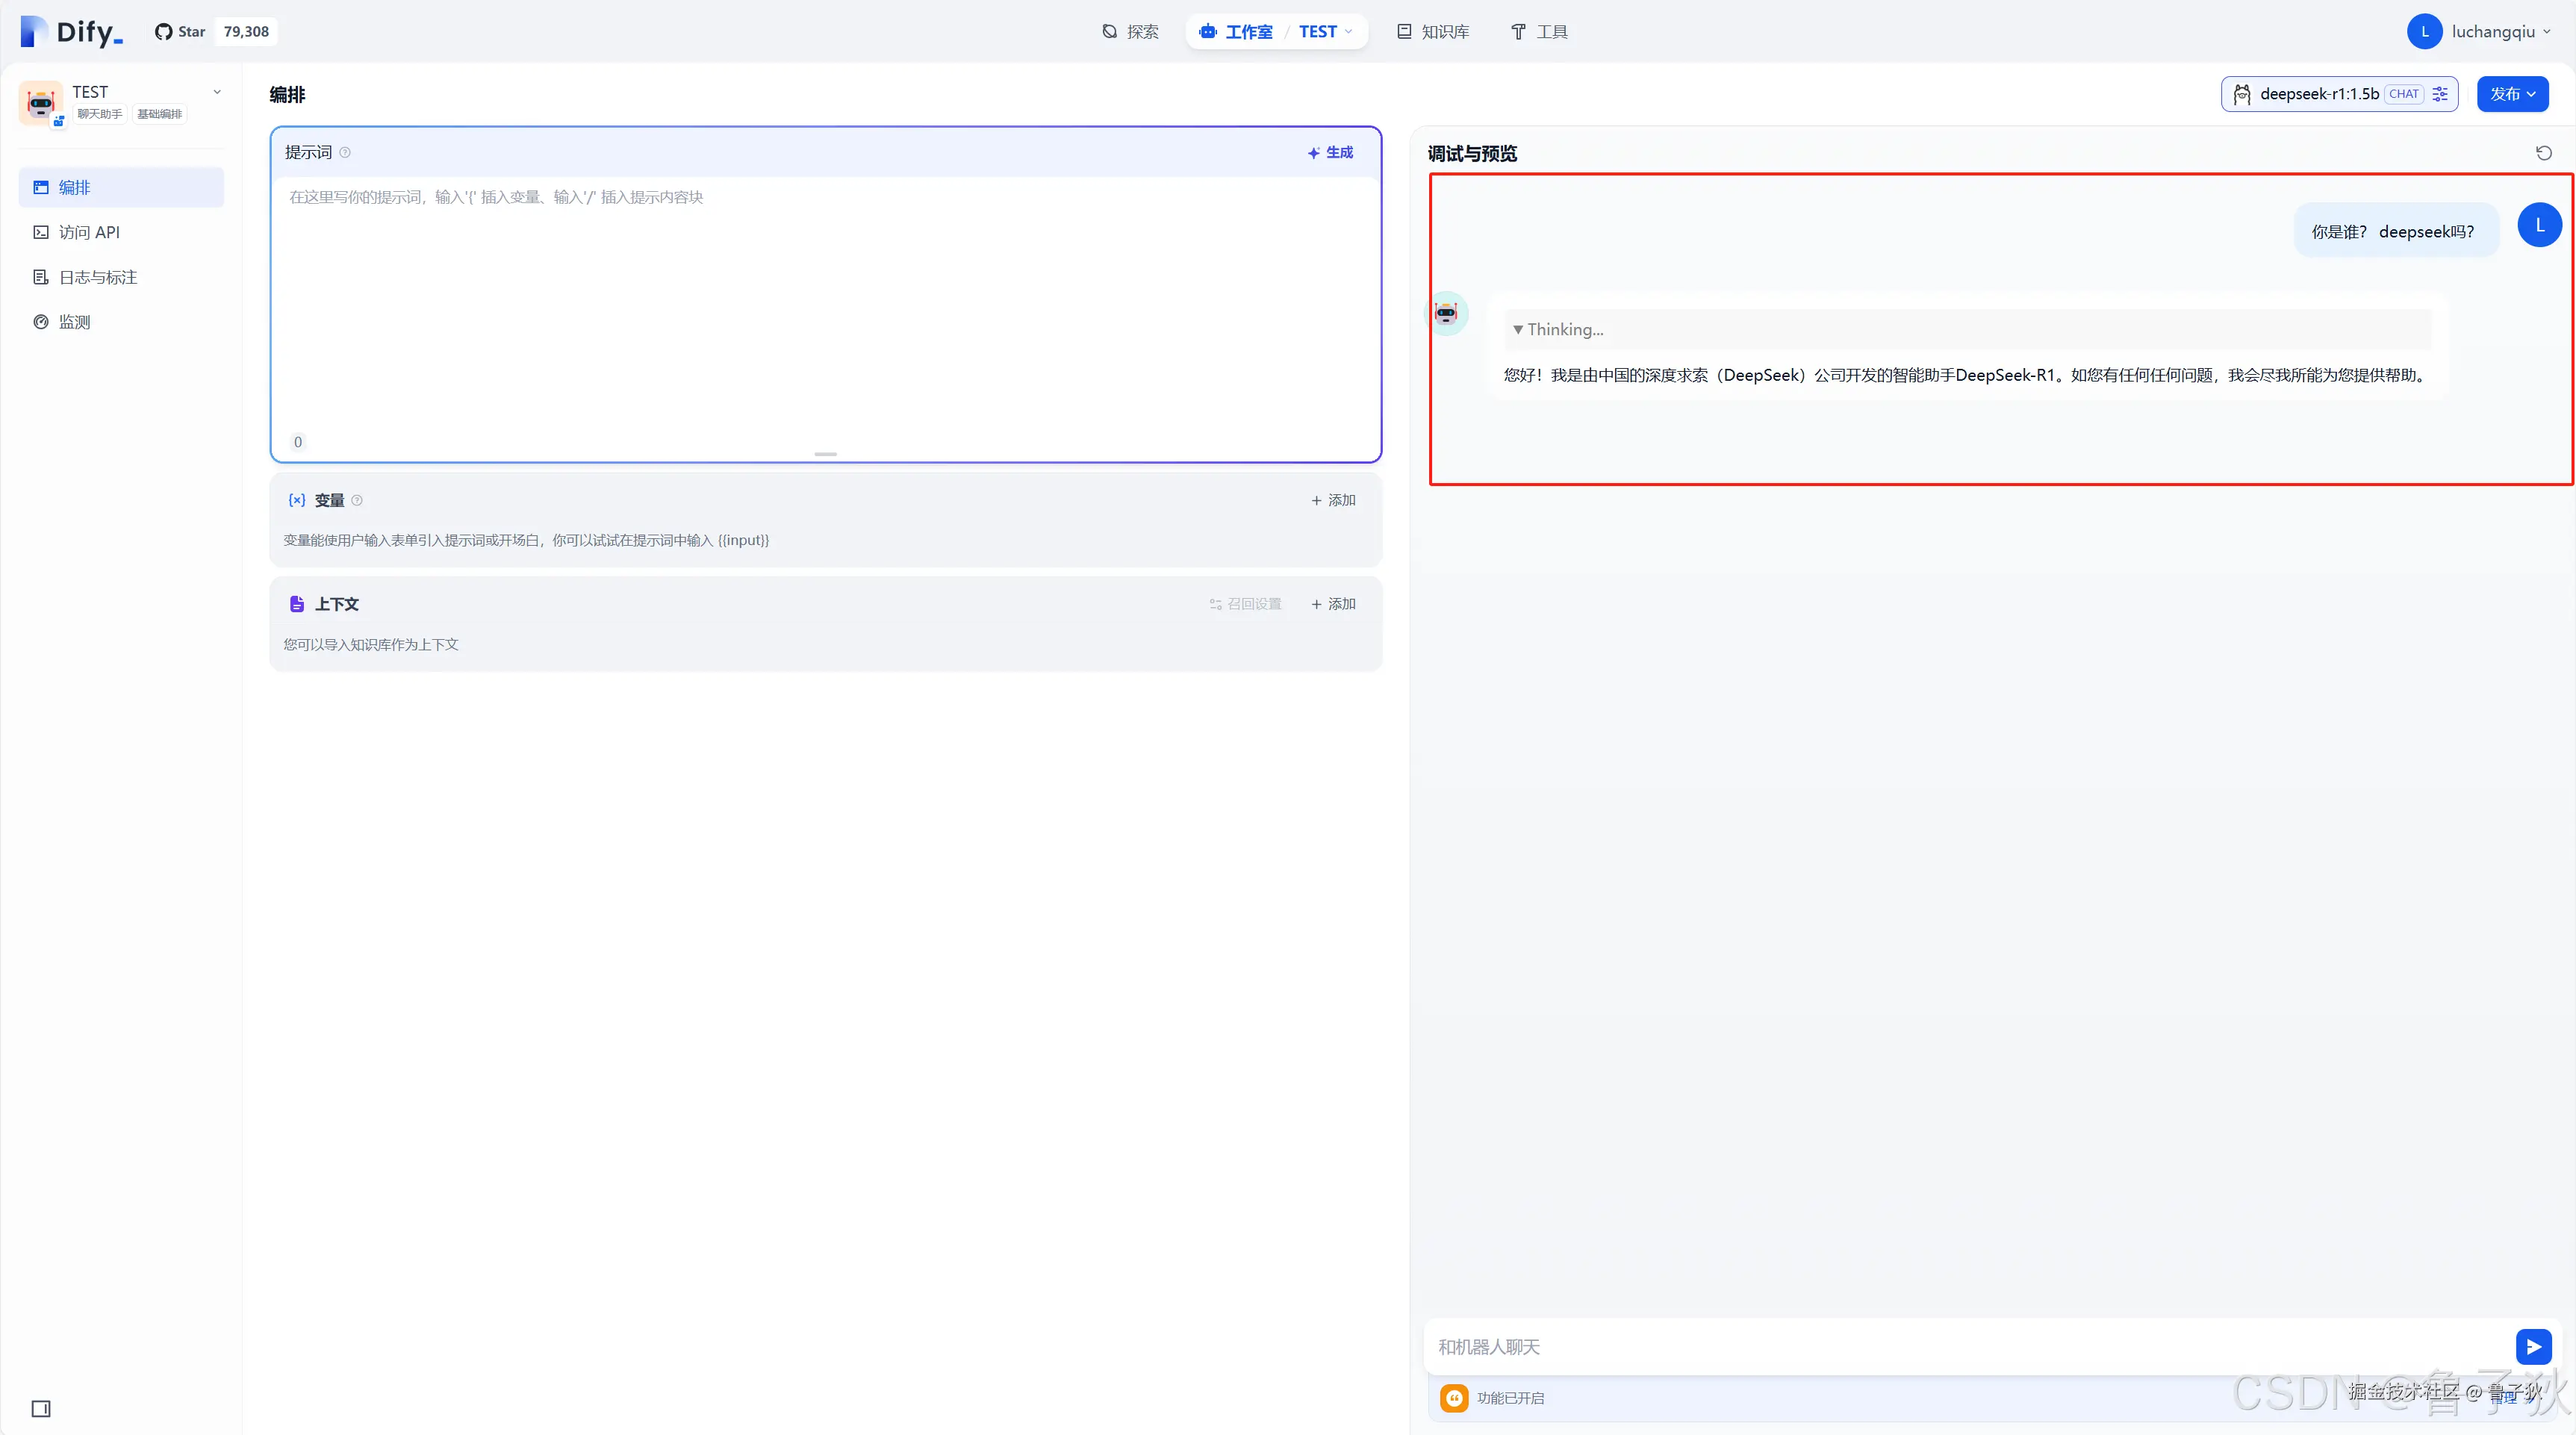This screenshot has height=1435, width=2576.
Task: Click 添加 in the 变量 section
Action: pos(1333,500)
